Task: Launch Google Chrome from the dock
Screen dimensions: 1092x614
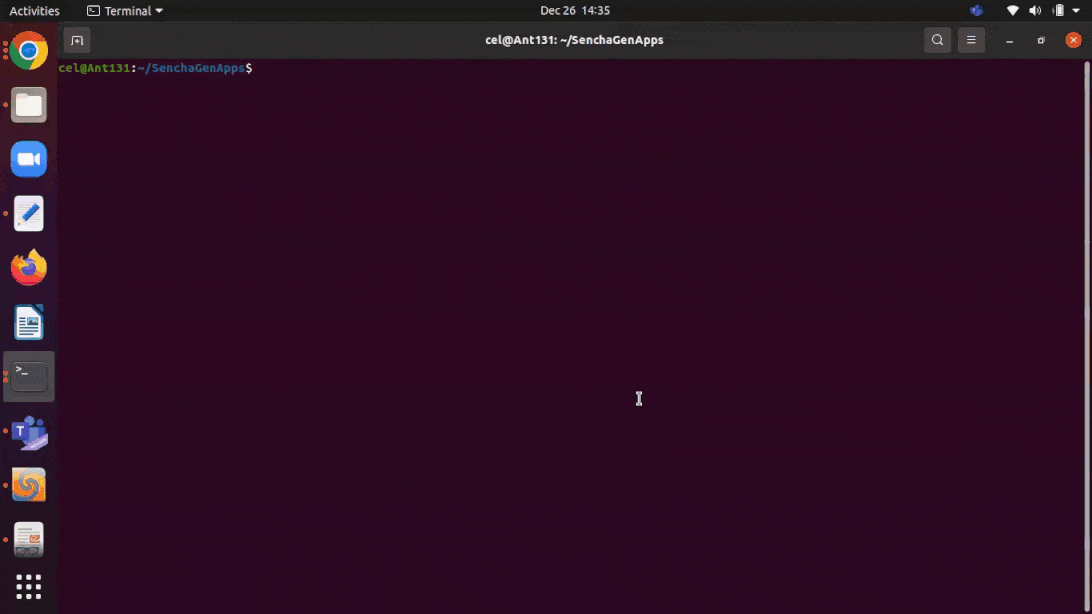Action: (x=29, y=51)
